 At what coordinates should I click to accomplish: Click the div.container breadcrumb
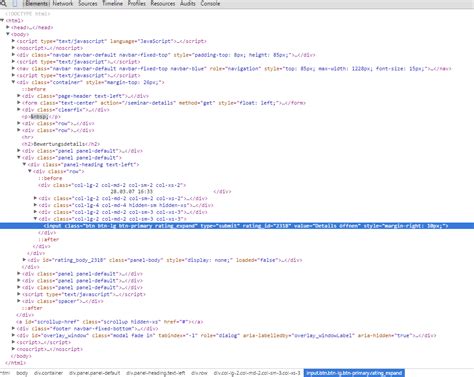pos(48,373)
